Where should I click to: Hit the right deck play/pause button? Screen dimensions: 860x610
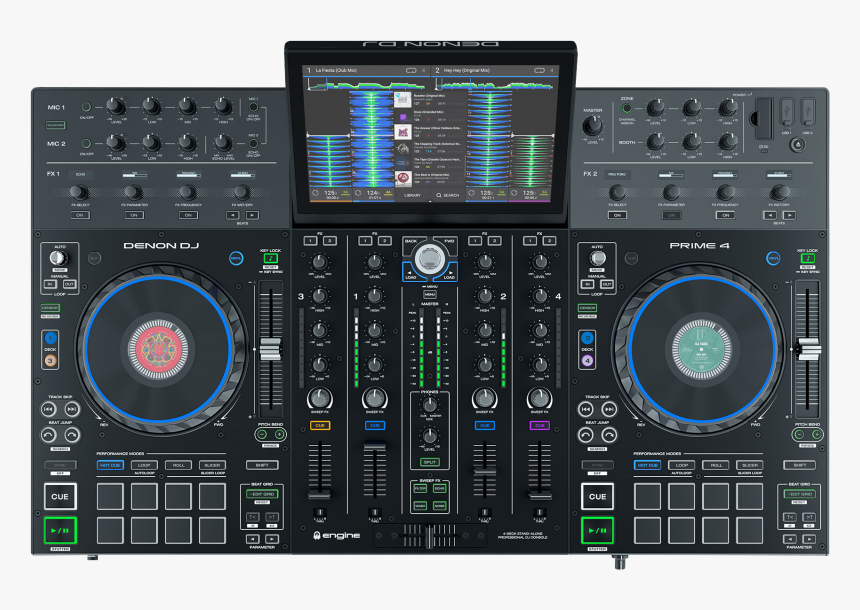[x=597, y=530]
